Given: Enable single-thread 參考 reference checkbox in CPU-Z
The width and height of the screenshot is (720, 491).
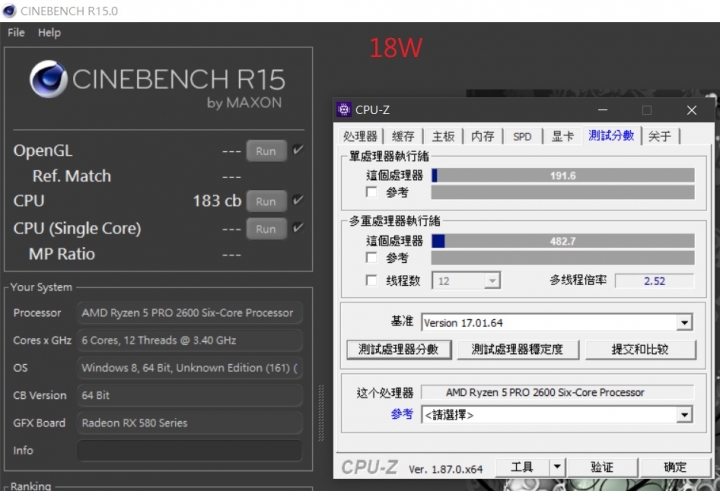Looking at the screenshot, I should (x=371, y=192).
